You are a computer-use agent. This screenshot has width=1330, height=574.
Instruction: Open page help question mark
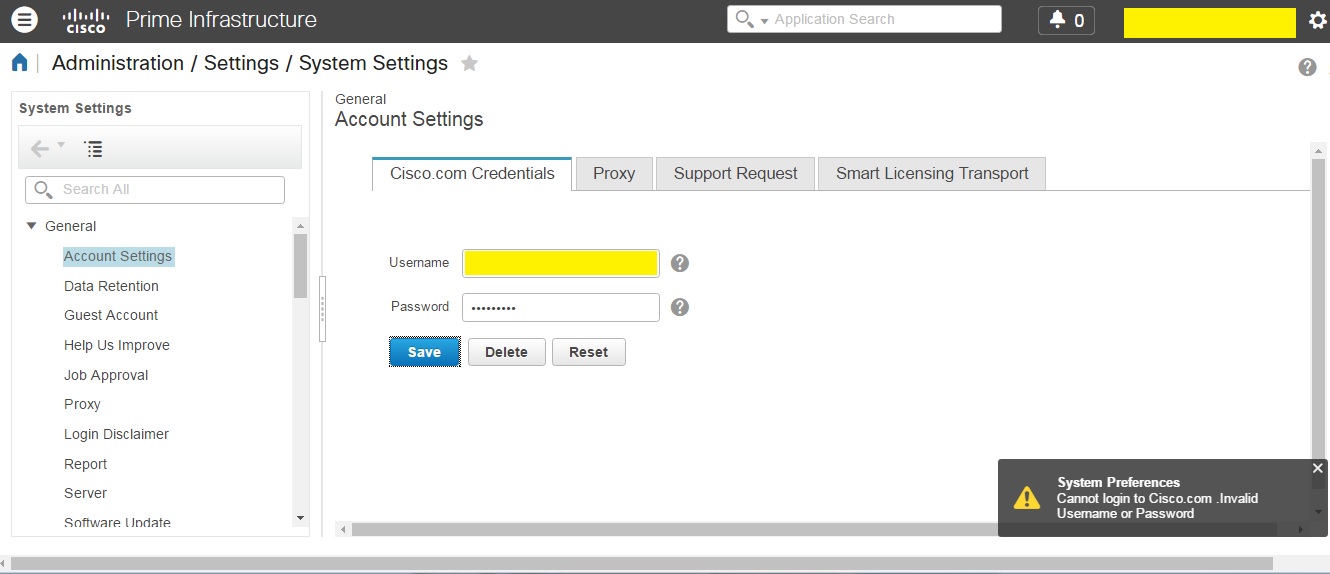click(1307, 67)
